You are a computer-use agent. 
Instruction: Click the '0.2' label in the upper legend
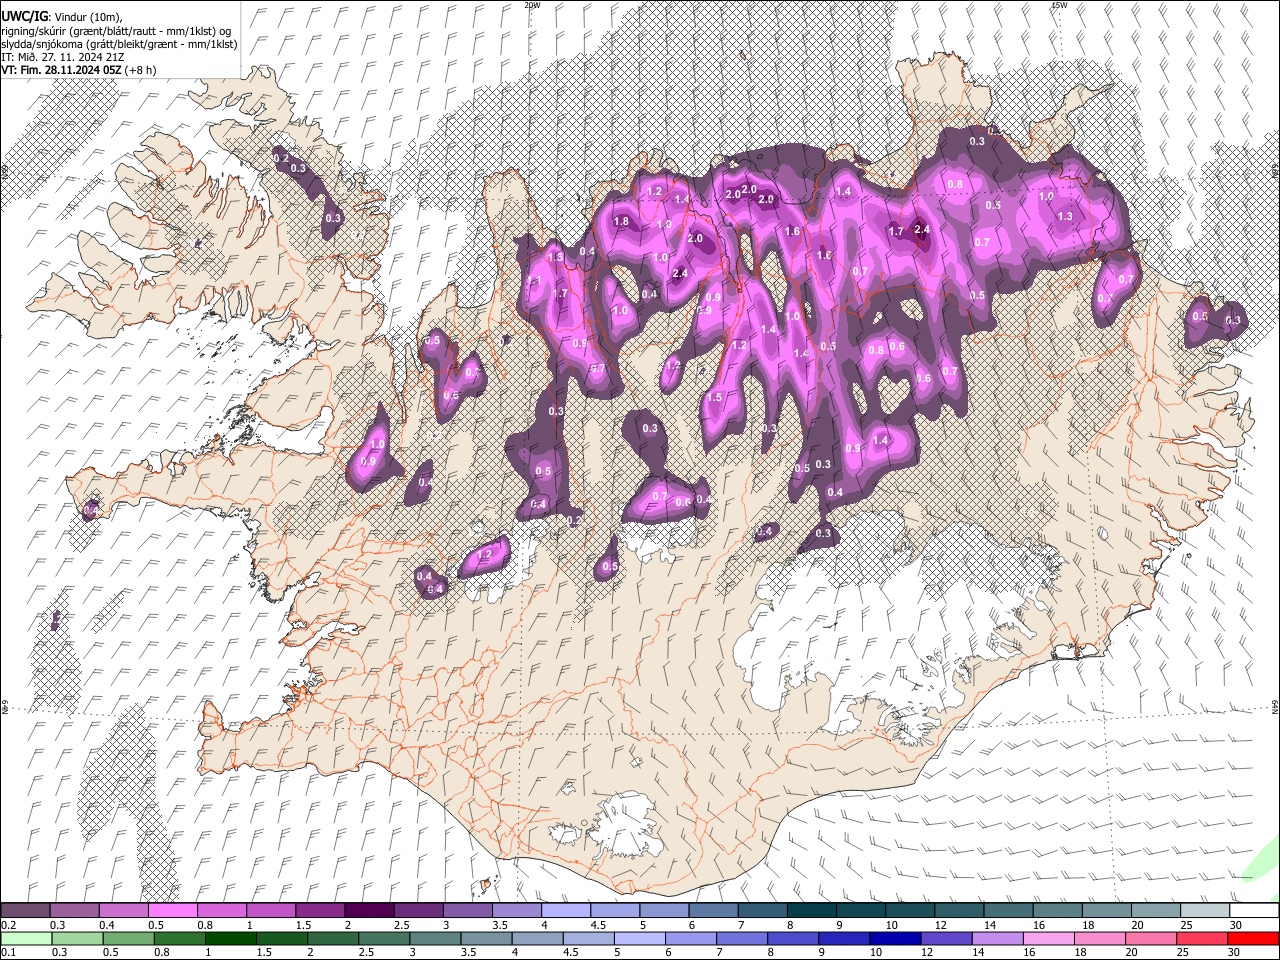pyautogui.click(x=8, y=924)
